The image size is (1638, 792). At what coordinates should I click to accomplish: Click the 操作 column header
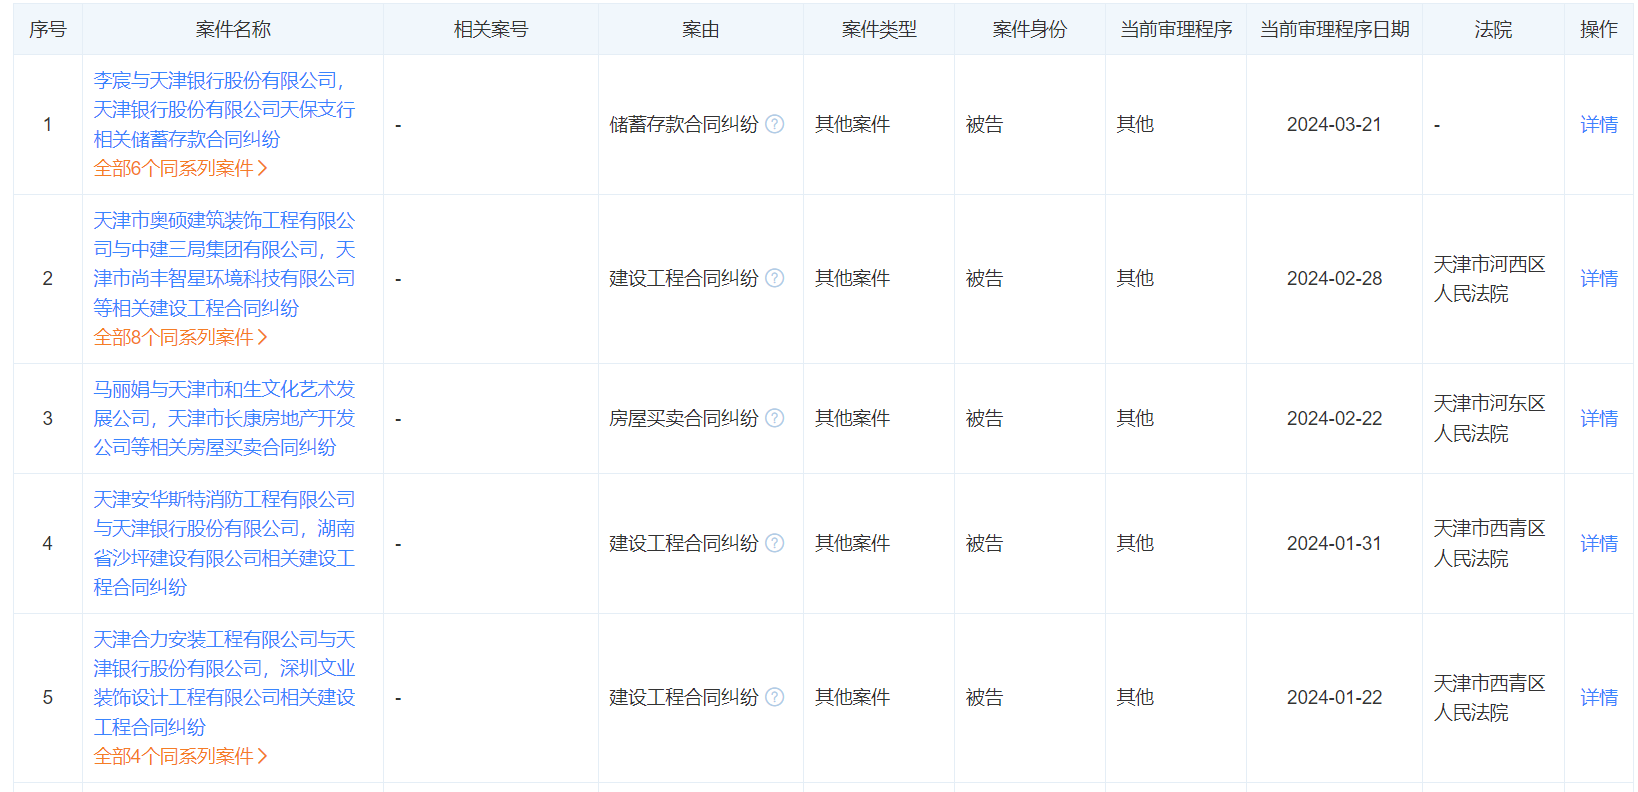1599,30
